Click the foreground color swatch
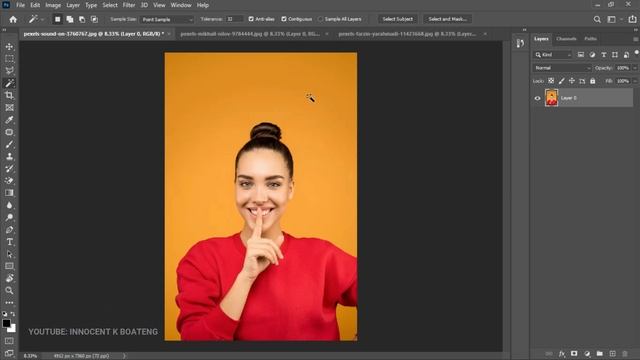Image resolution: width=640 pixels, height=360 pixels. tap(6, 323)
